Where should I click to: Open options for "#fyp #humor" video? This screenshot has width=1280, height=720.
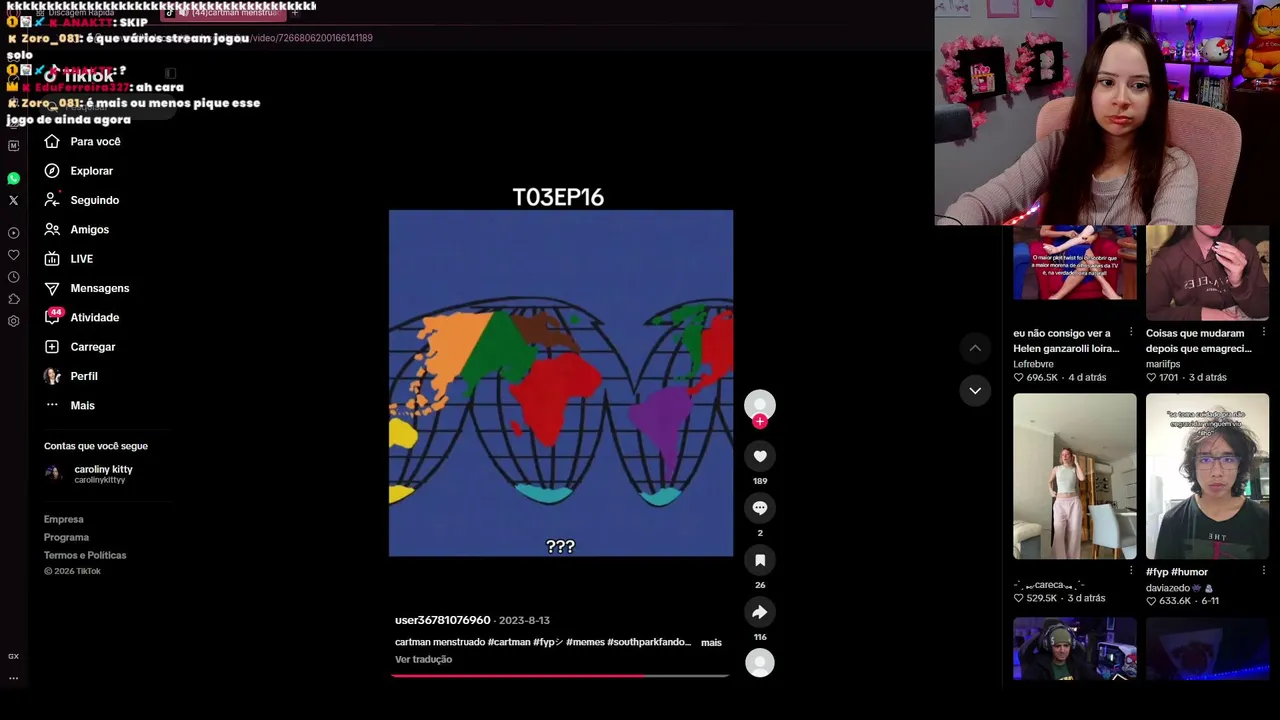tap(1264, 571)
